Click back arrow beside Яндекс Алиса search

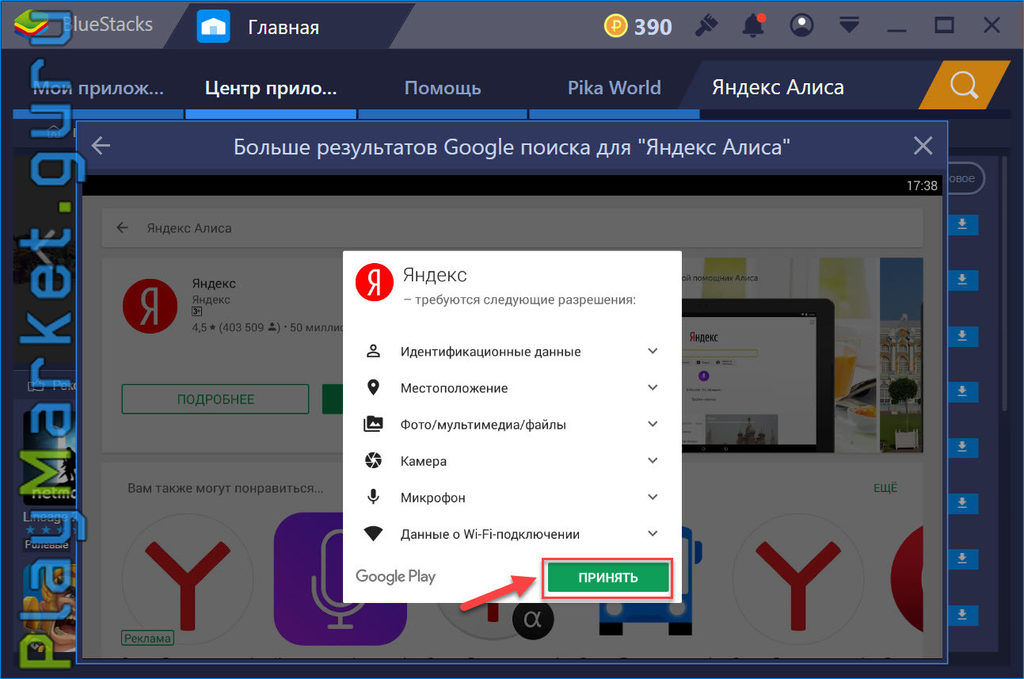[122, 228]
